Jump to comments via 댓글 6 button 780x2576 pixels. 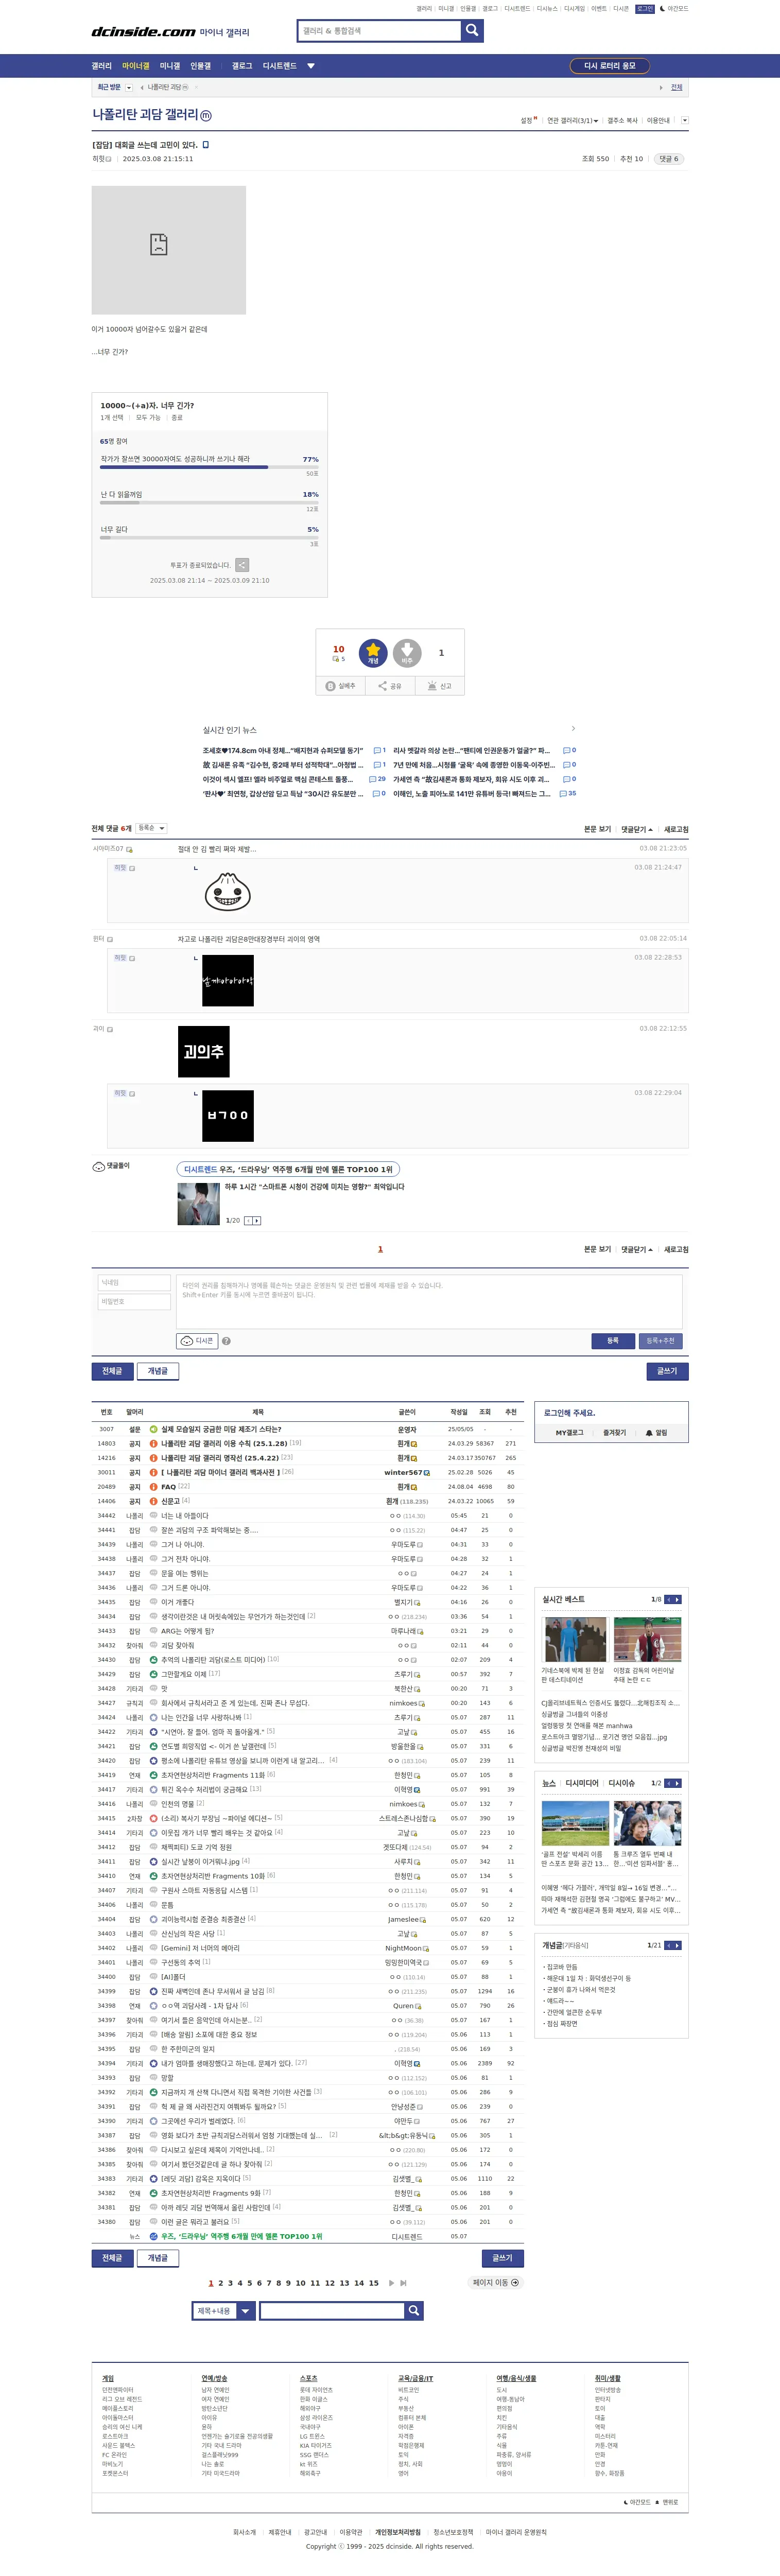tap(668, 159)
